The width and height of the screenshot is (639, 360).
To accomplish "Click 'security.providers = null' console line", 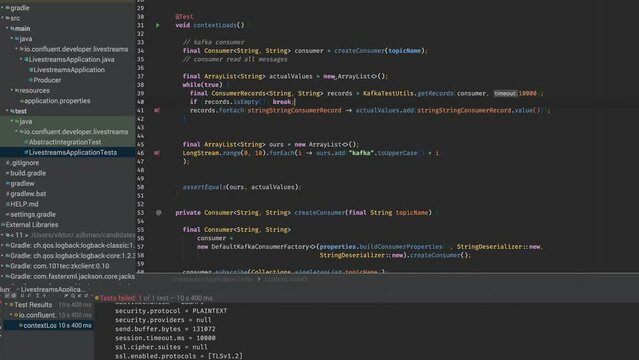I will pyautogui.click(x=163, y=320).
